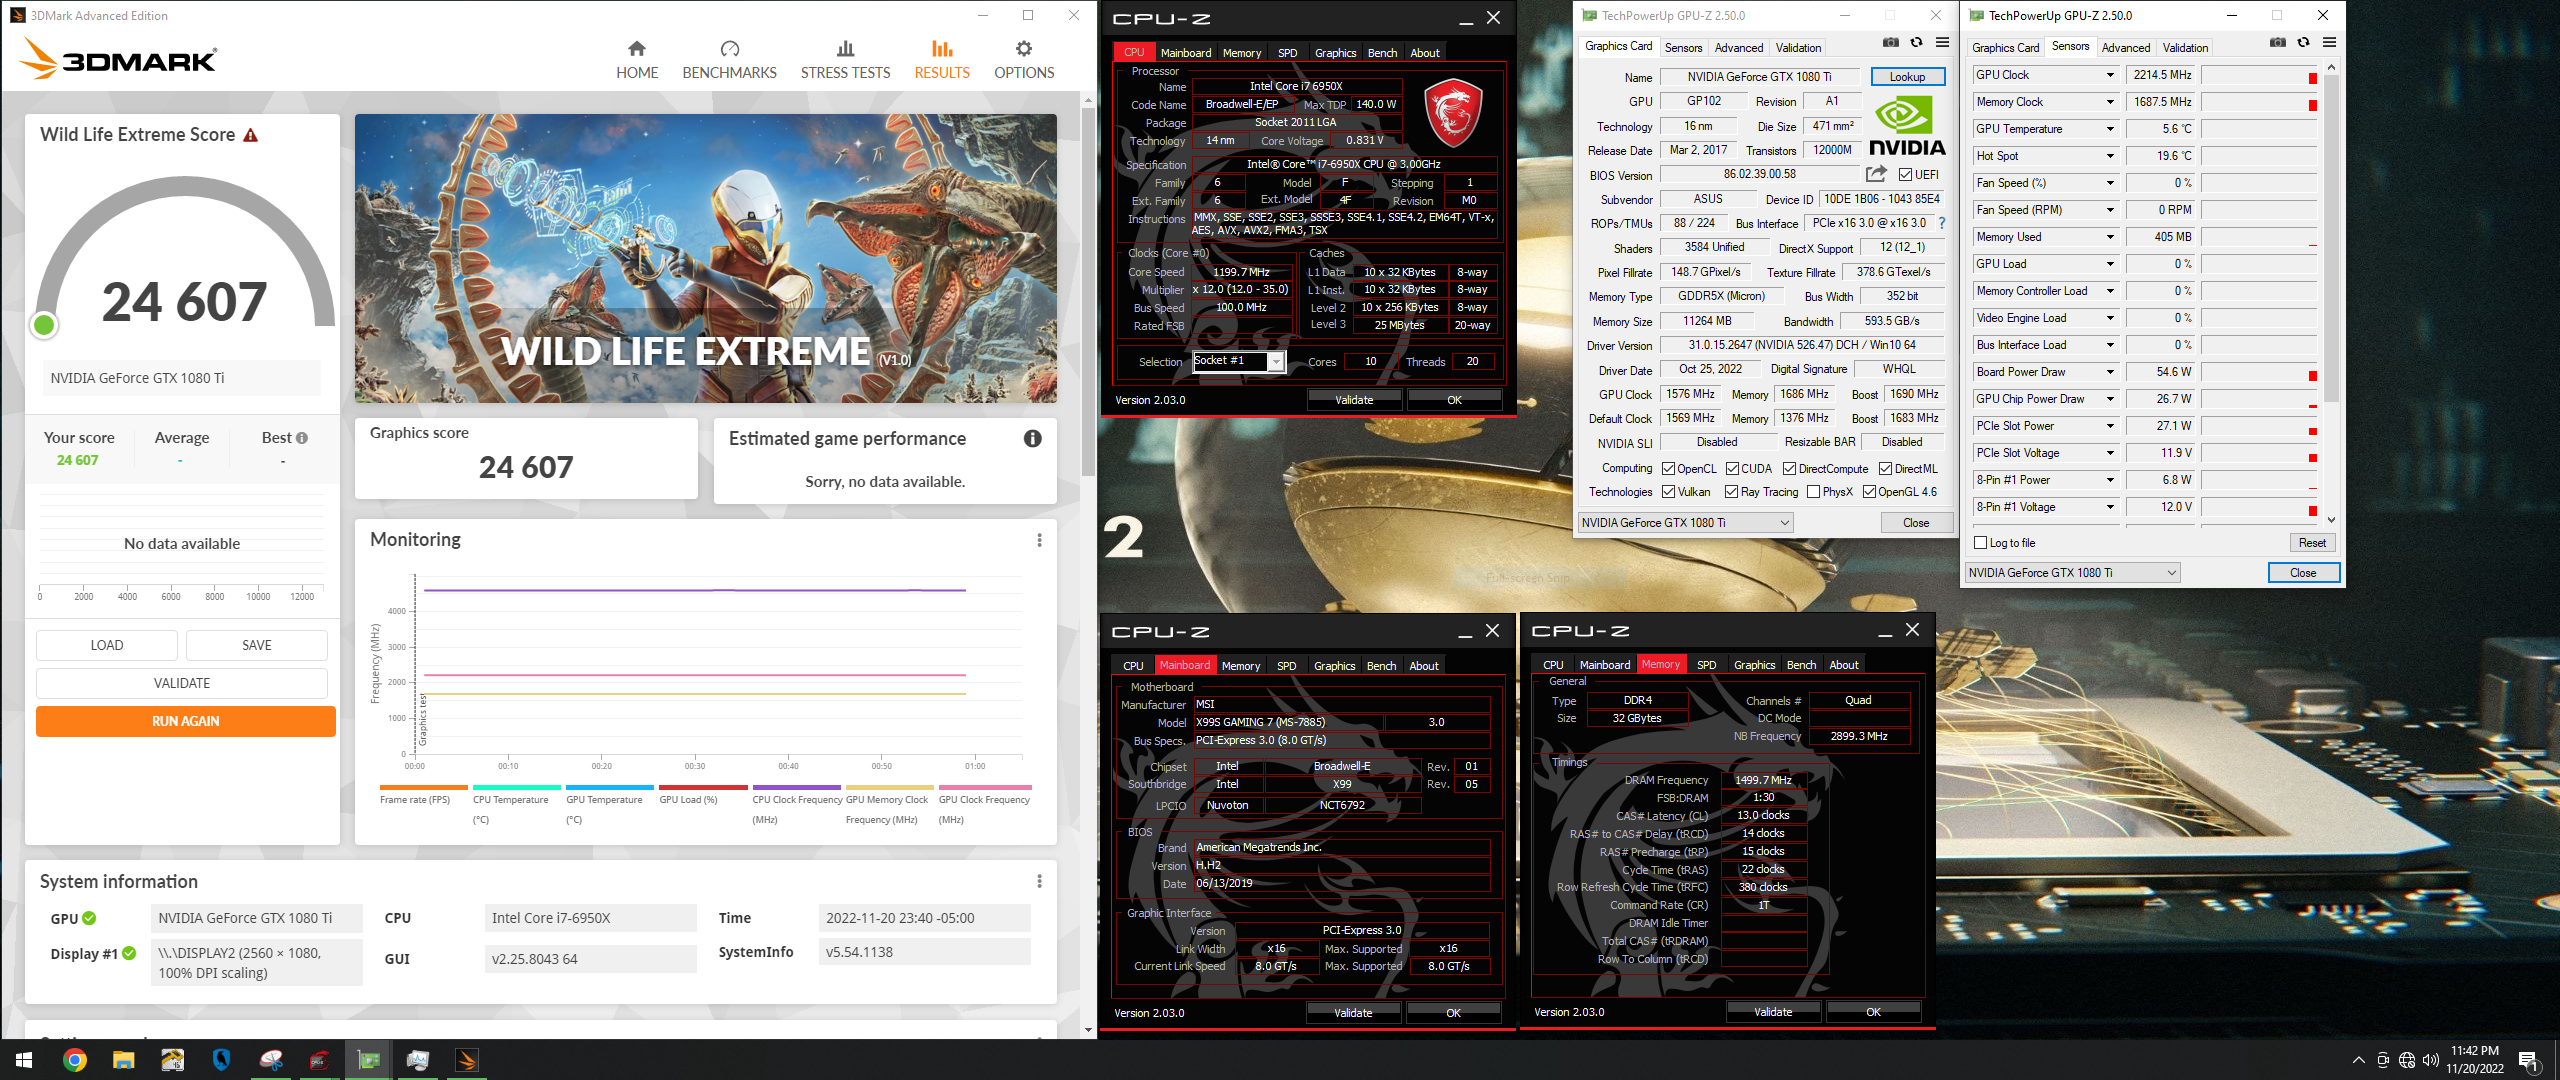The width and height of the screenshot is (2560, 1080).
Task: Click RUN AGAIN button in 3DMark
Action: tap(185, 721)
